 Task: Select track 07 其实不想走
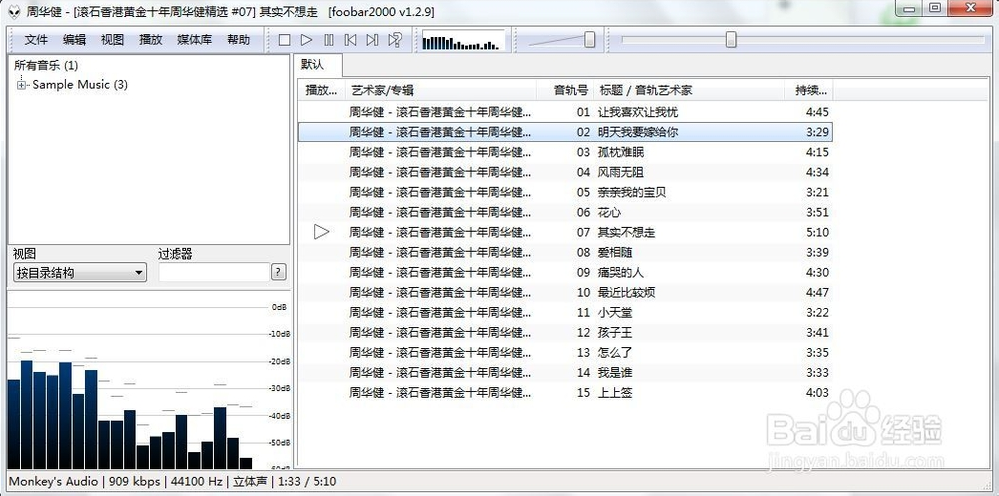click(x=566, y=232)
